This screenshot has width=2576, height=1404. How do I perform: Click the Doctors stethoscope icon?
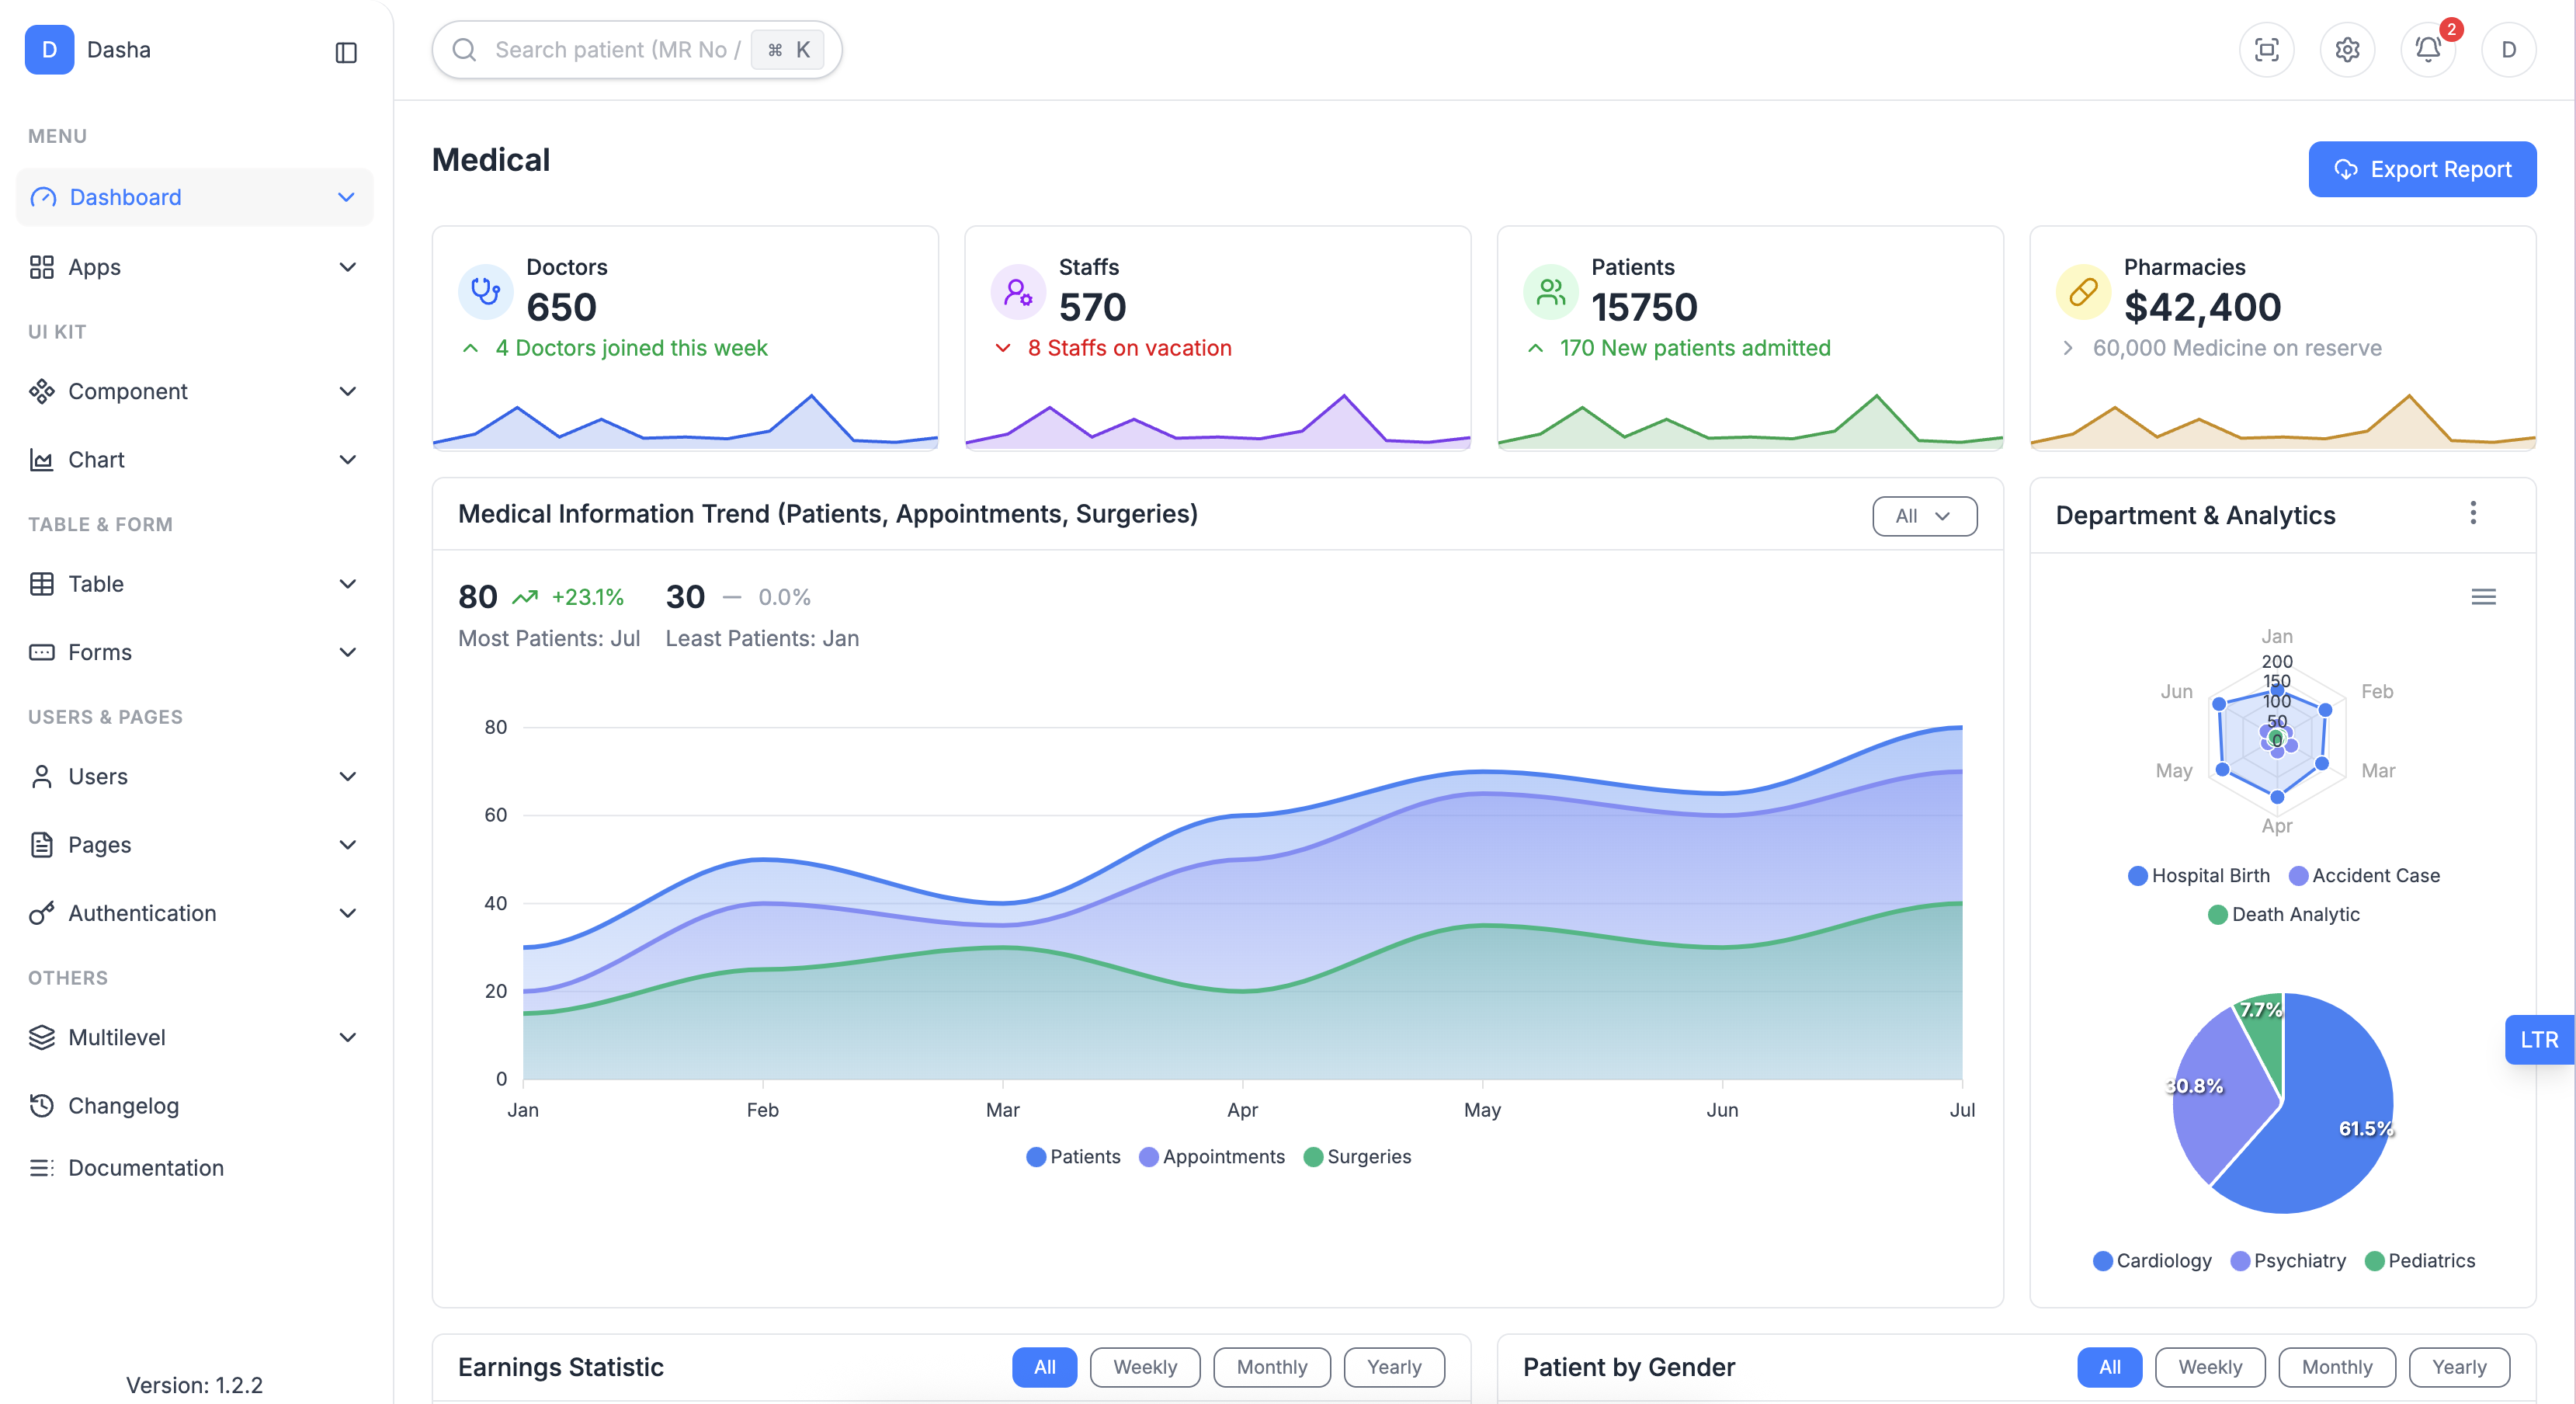click(x=486, y=291)
